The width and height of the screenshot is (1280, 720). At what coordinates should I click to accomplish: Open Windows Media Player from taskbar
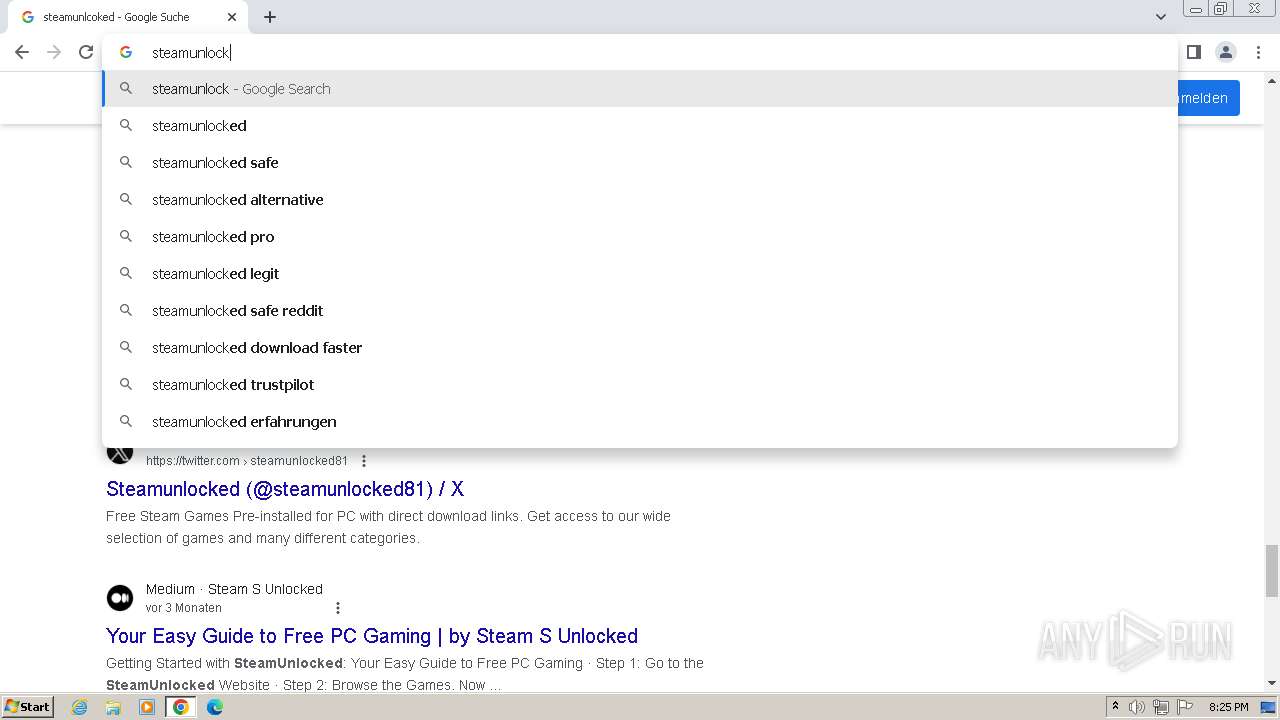[147, 707]
